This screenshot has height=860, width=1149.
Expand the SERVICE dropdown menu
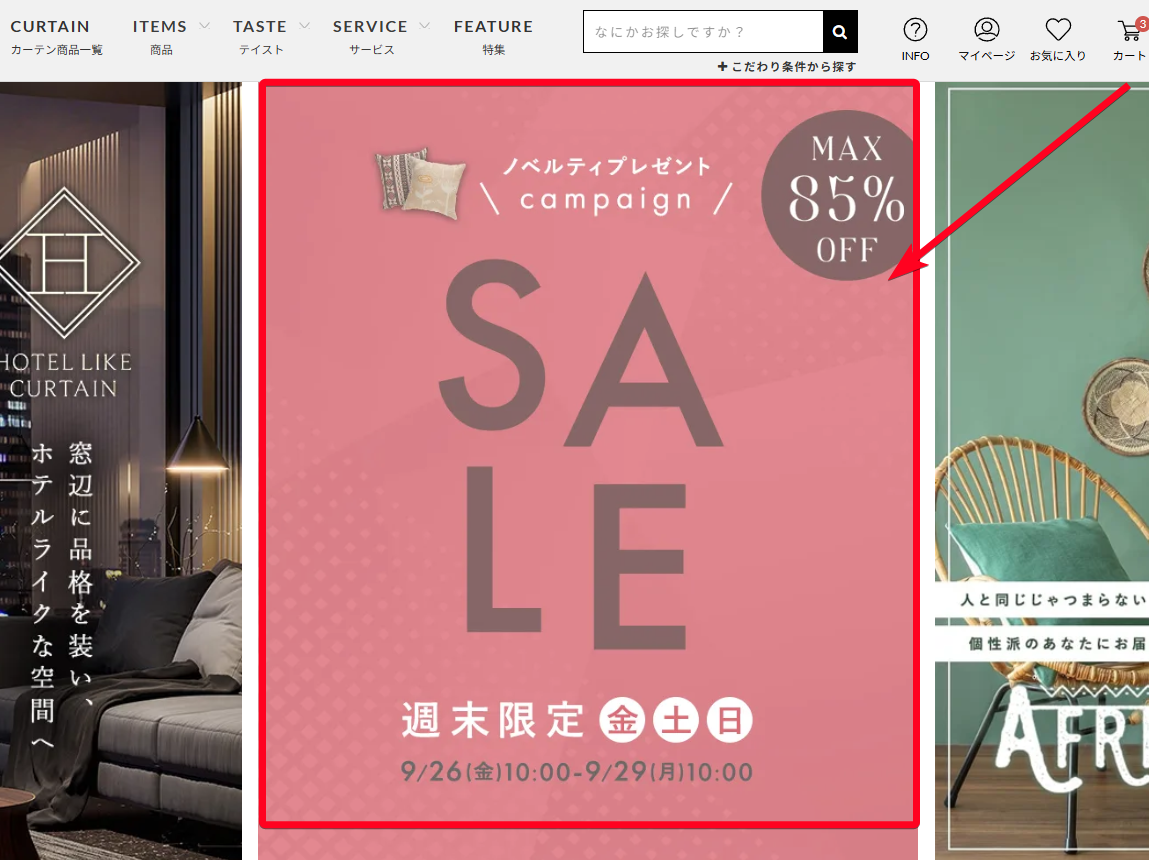click(380, 37)
